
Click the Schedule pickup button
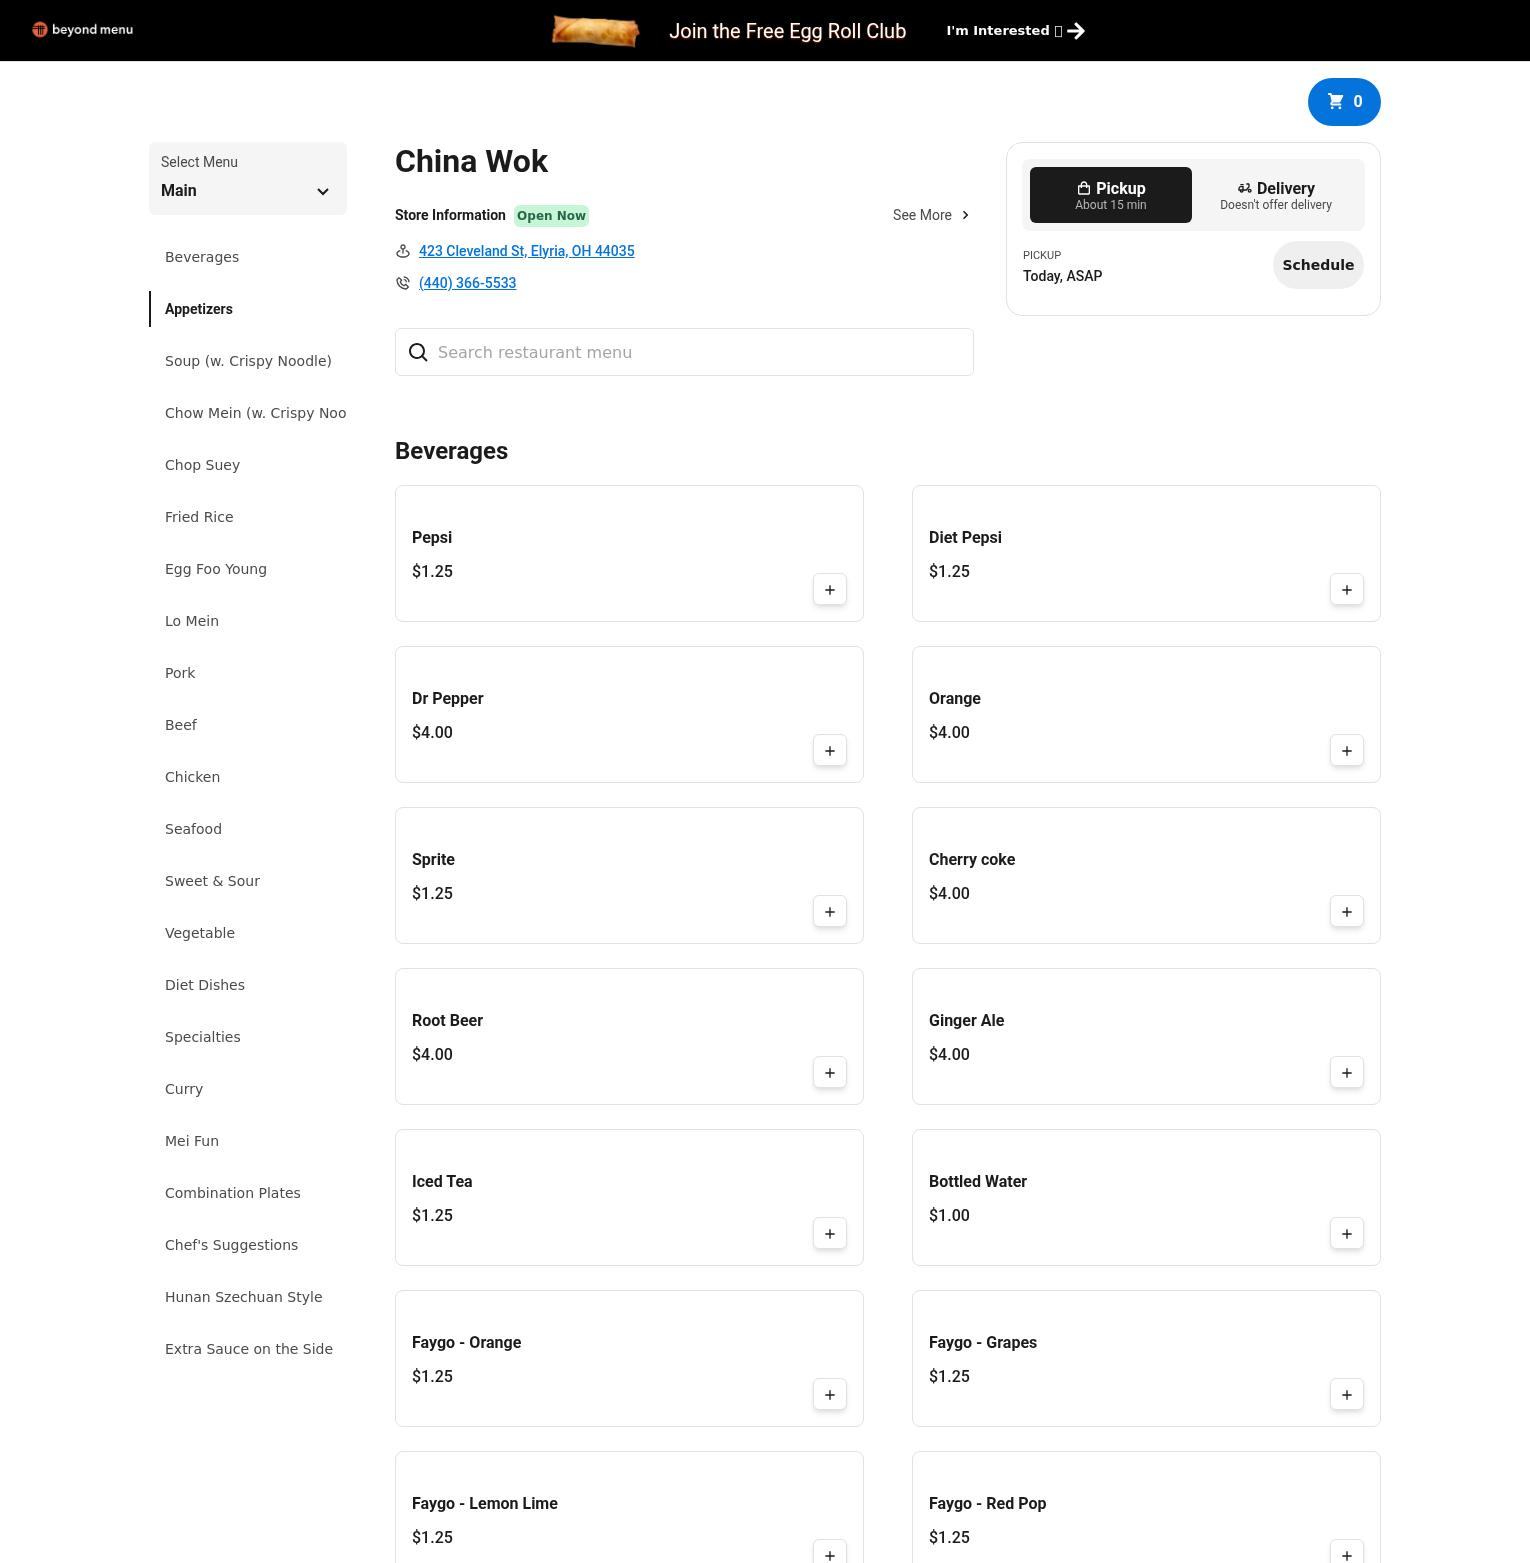point(1318,265)
